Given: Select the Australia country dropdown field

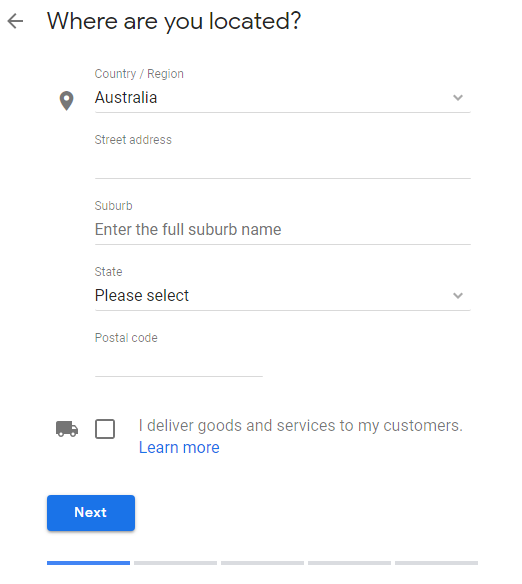Looking at the screenshot, I should (283, 98).
